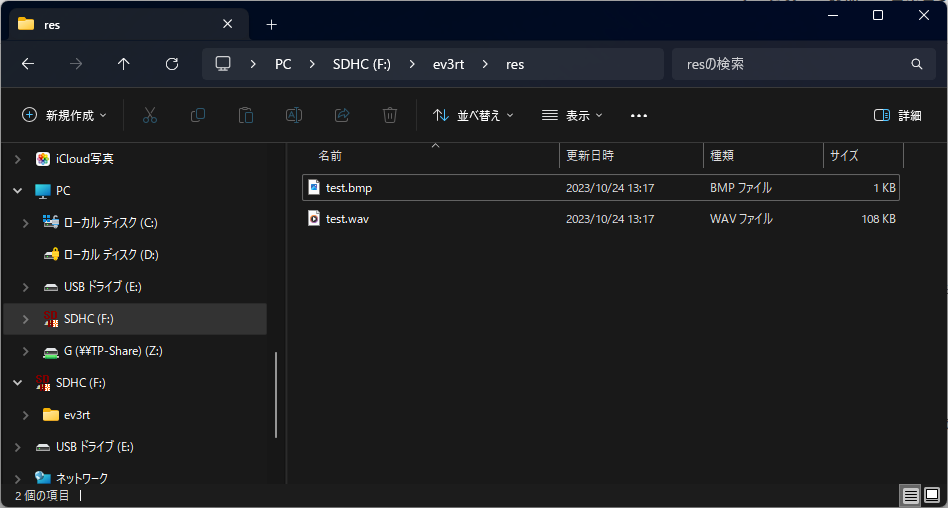The width and height of the screenshot is (948, 508).
Task: Select ev3rt folder in navigation pane
Action: pyautogui.click(x=77, y=415)
